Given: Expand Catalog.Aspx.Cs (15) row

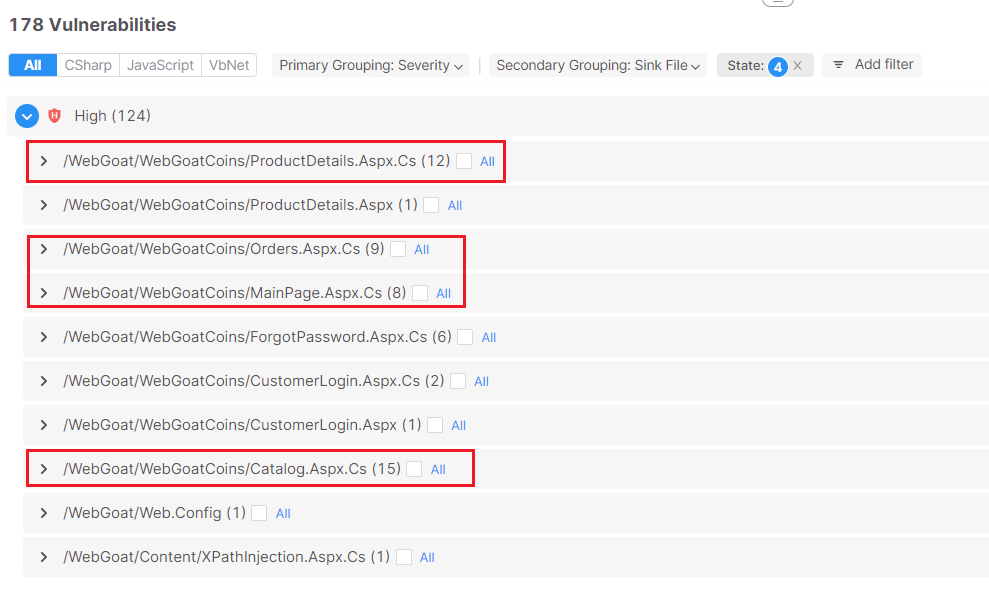Looking at the screenshot, I should [x=44, y=469].
